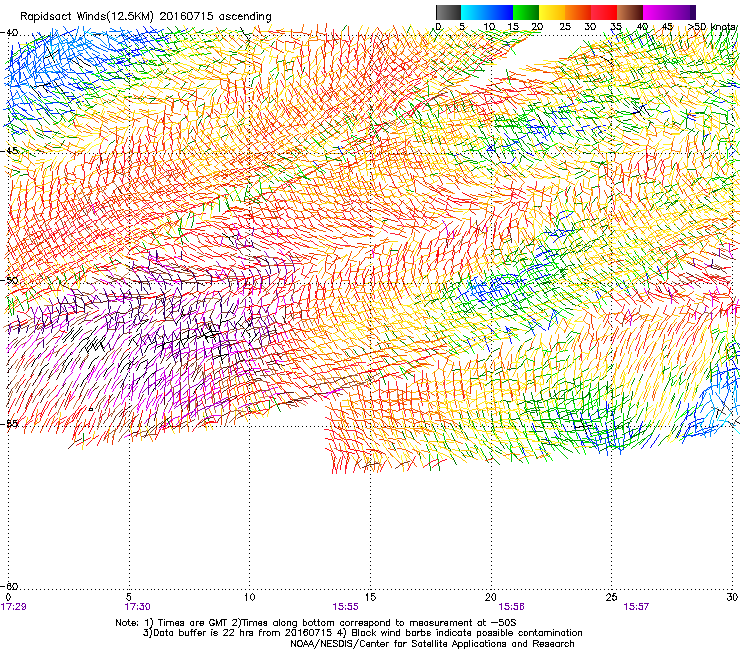
Task: Click the '25' longitude axis label
Action: coord(611,597)
